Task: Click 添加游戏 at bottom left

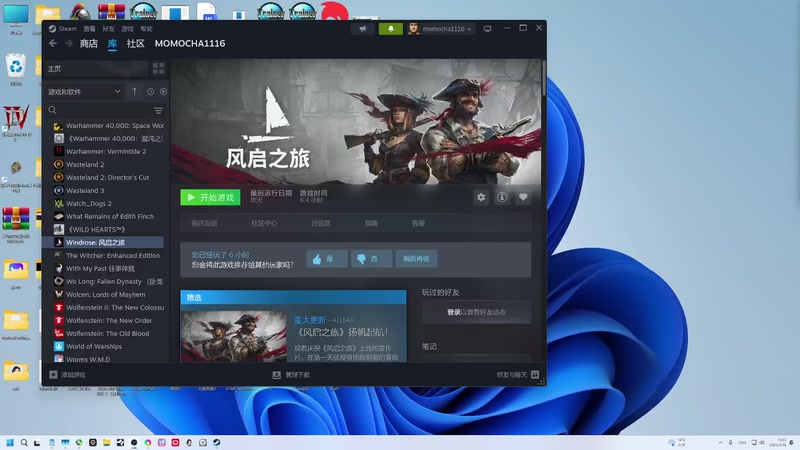Action: pos(67,374)
